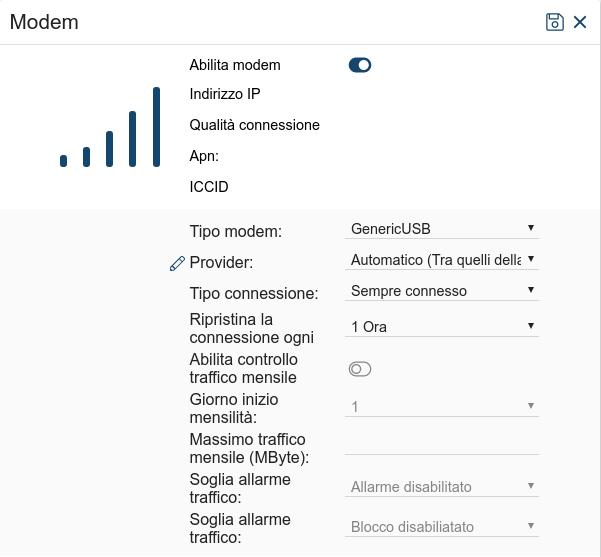Open the Ripristina la connessione ogni 1 Ora dropdown
The height and width of the screenshot is (557, 601).
tap(442, 327)
